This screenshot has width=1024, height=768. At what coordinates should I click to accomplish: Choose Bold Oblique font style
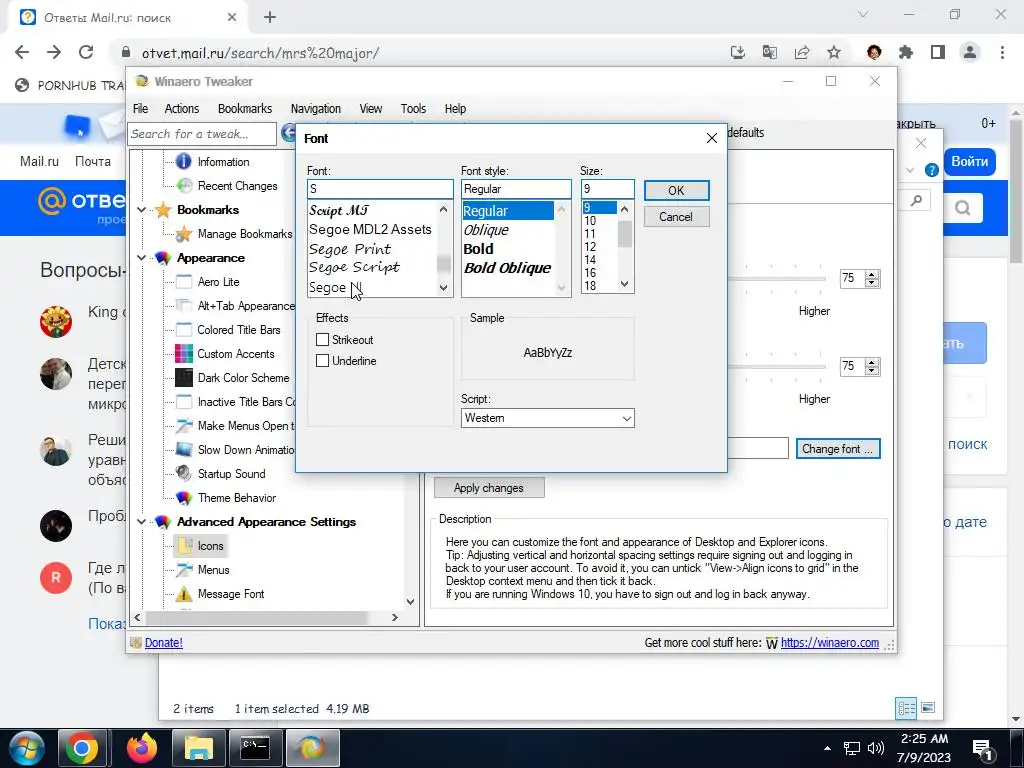point(507,268)
